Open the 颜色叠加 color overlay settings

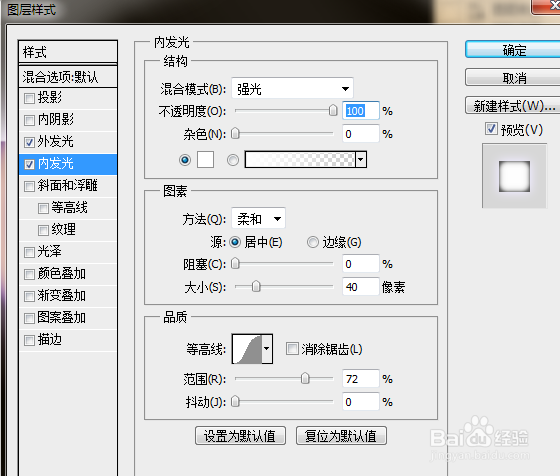(61, 274)
